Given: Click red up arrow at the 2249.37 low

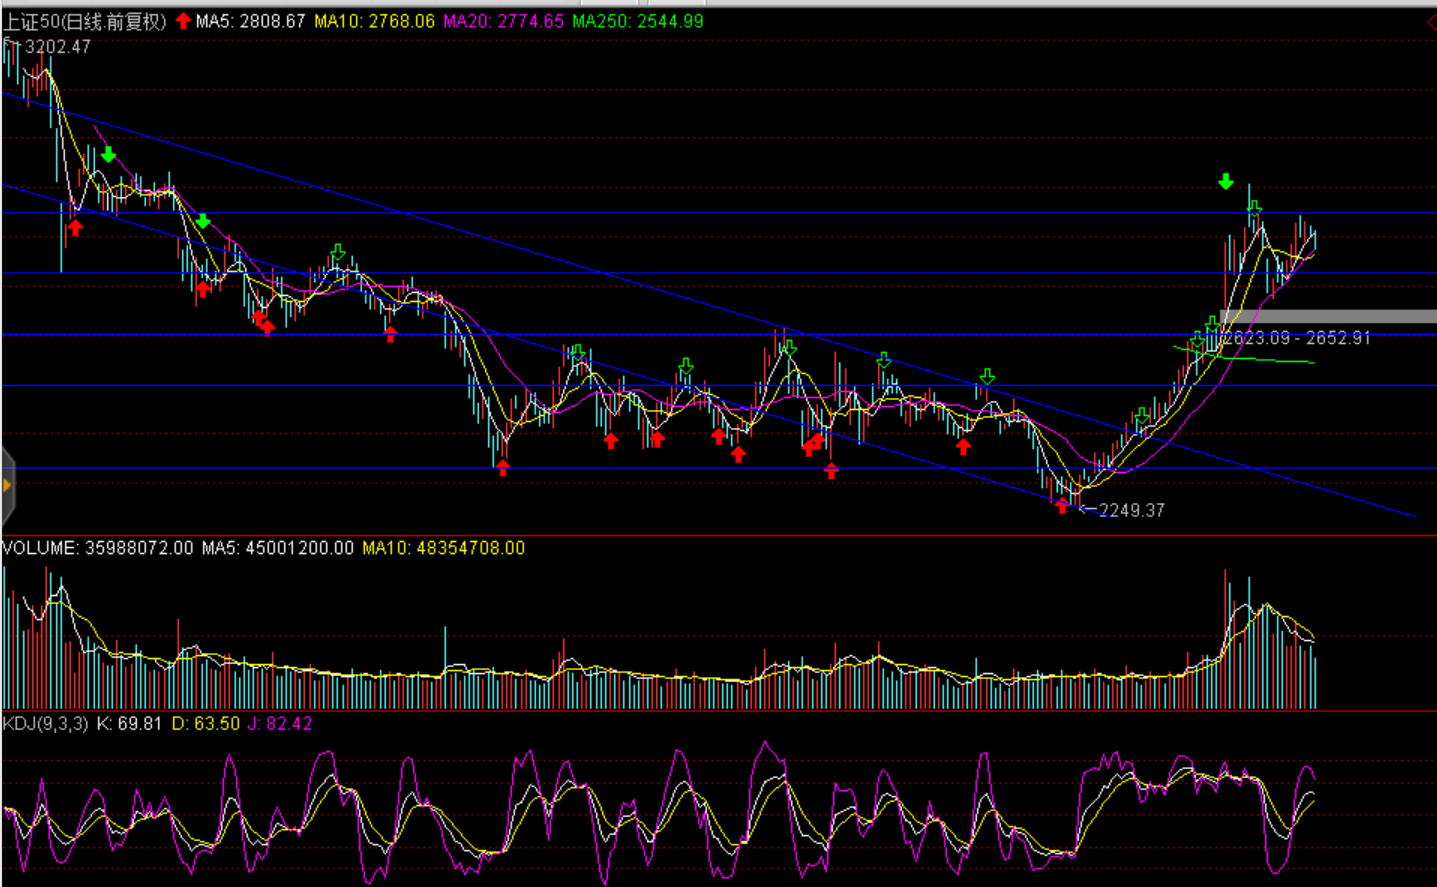Looking at the screenshot, I should [x=1062, y=506].
